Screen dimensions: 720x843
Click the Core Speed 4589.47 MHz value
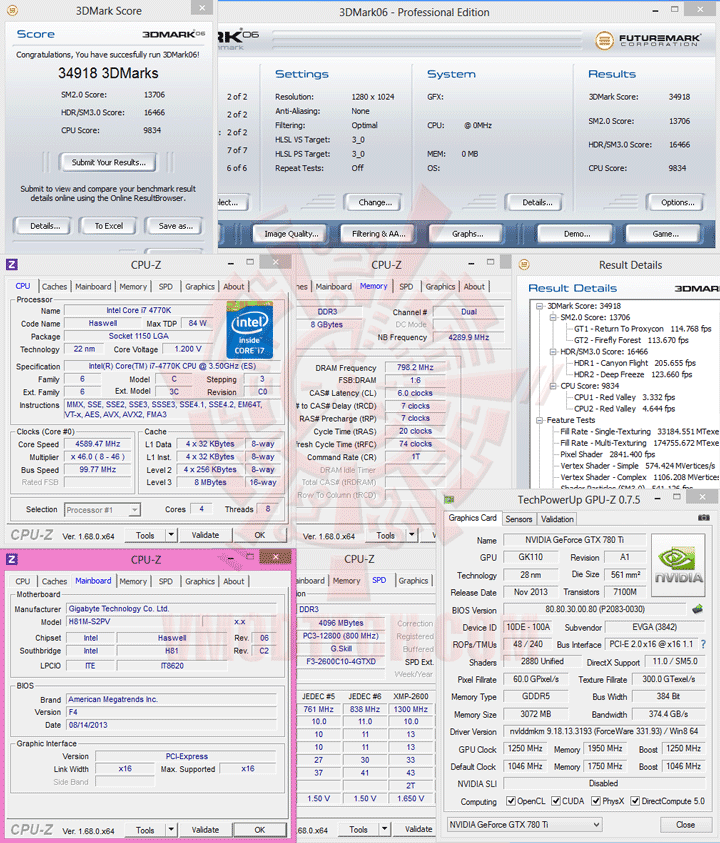97,444
